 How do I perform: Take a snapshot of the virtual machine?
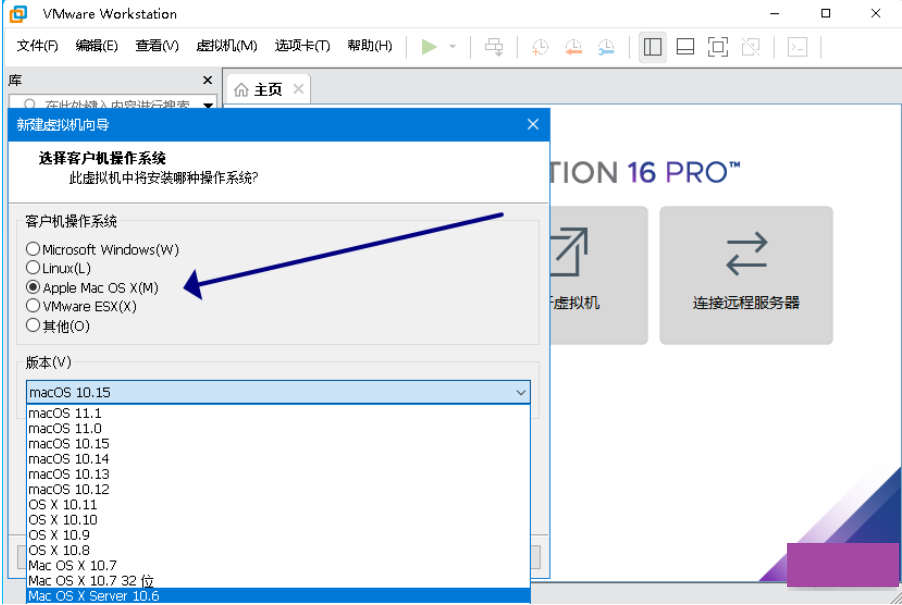tap(540, 46)
